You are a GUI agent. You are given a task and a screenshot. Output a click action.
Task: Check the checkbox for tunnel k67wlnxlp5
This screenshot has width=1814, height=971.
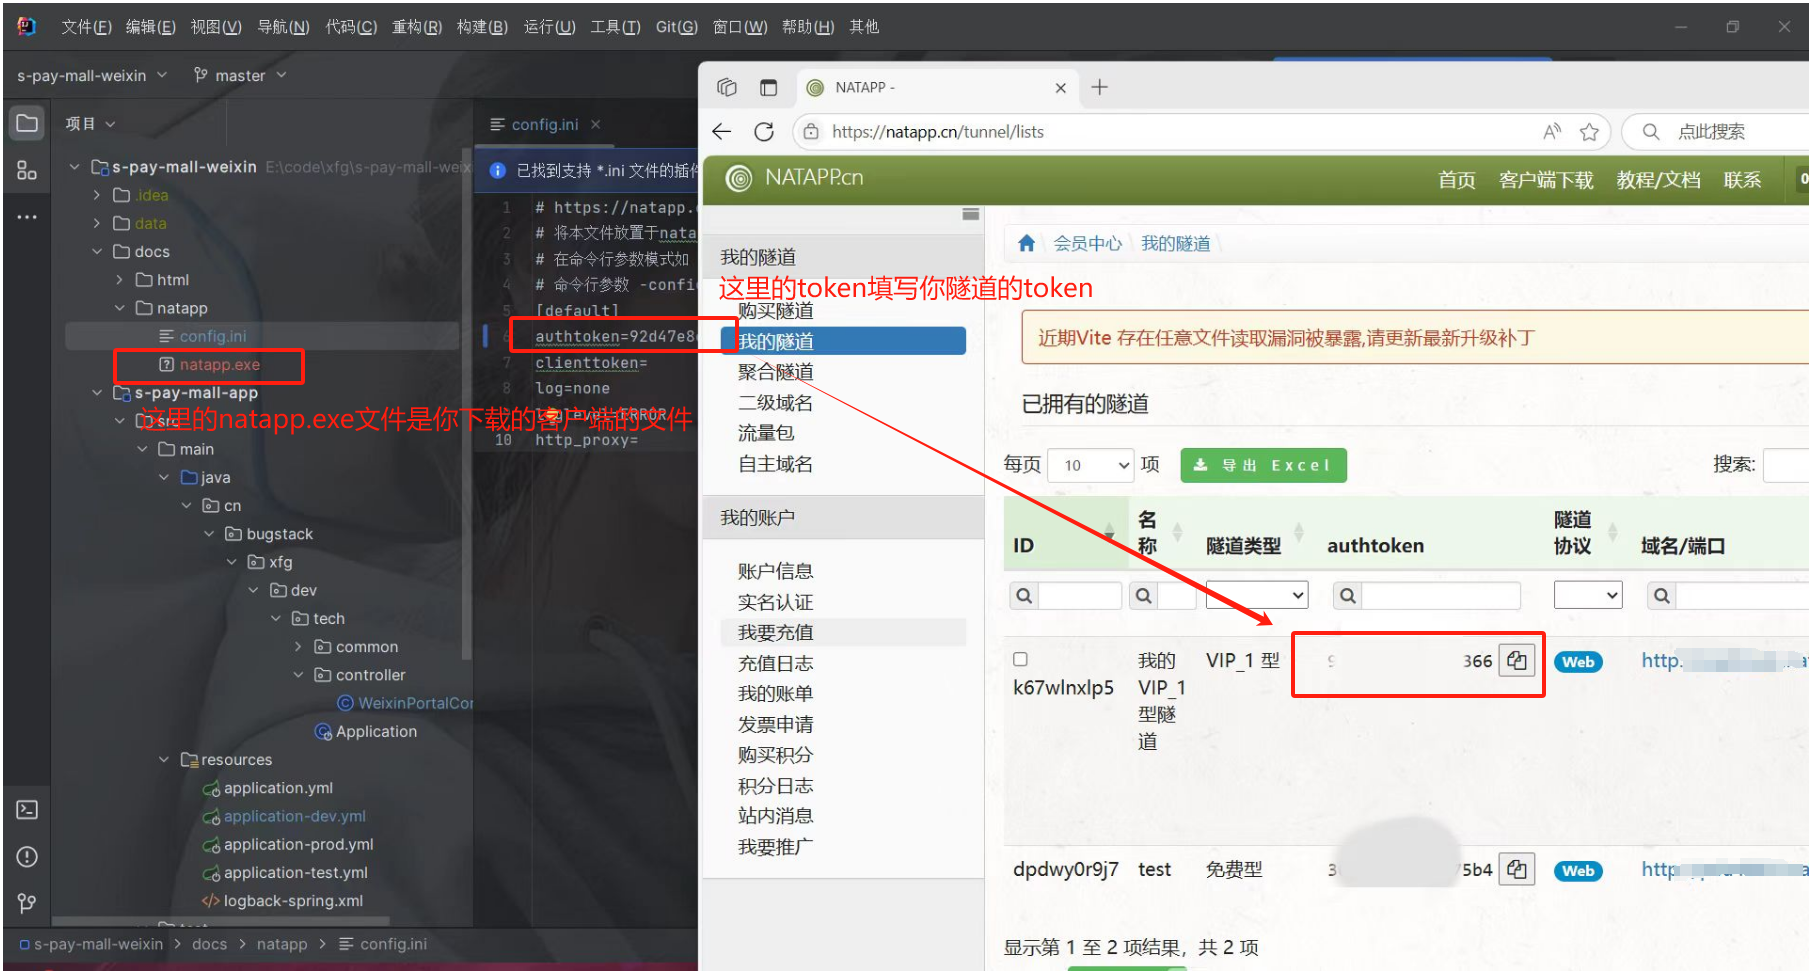1020,659
